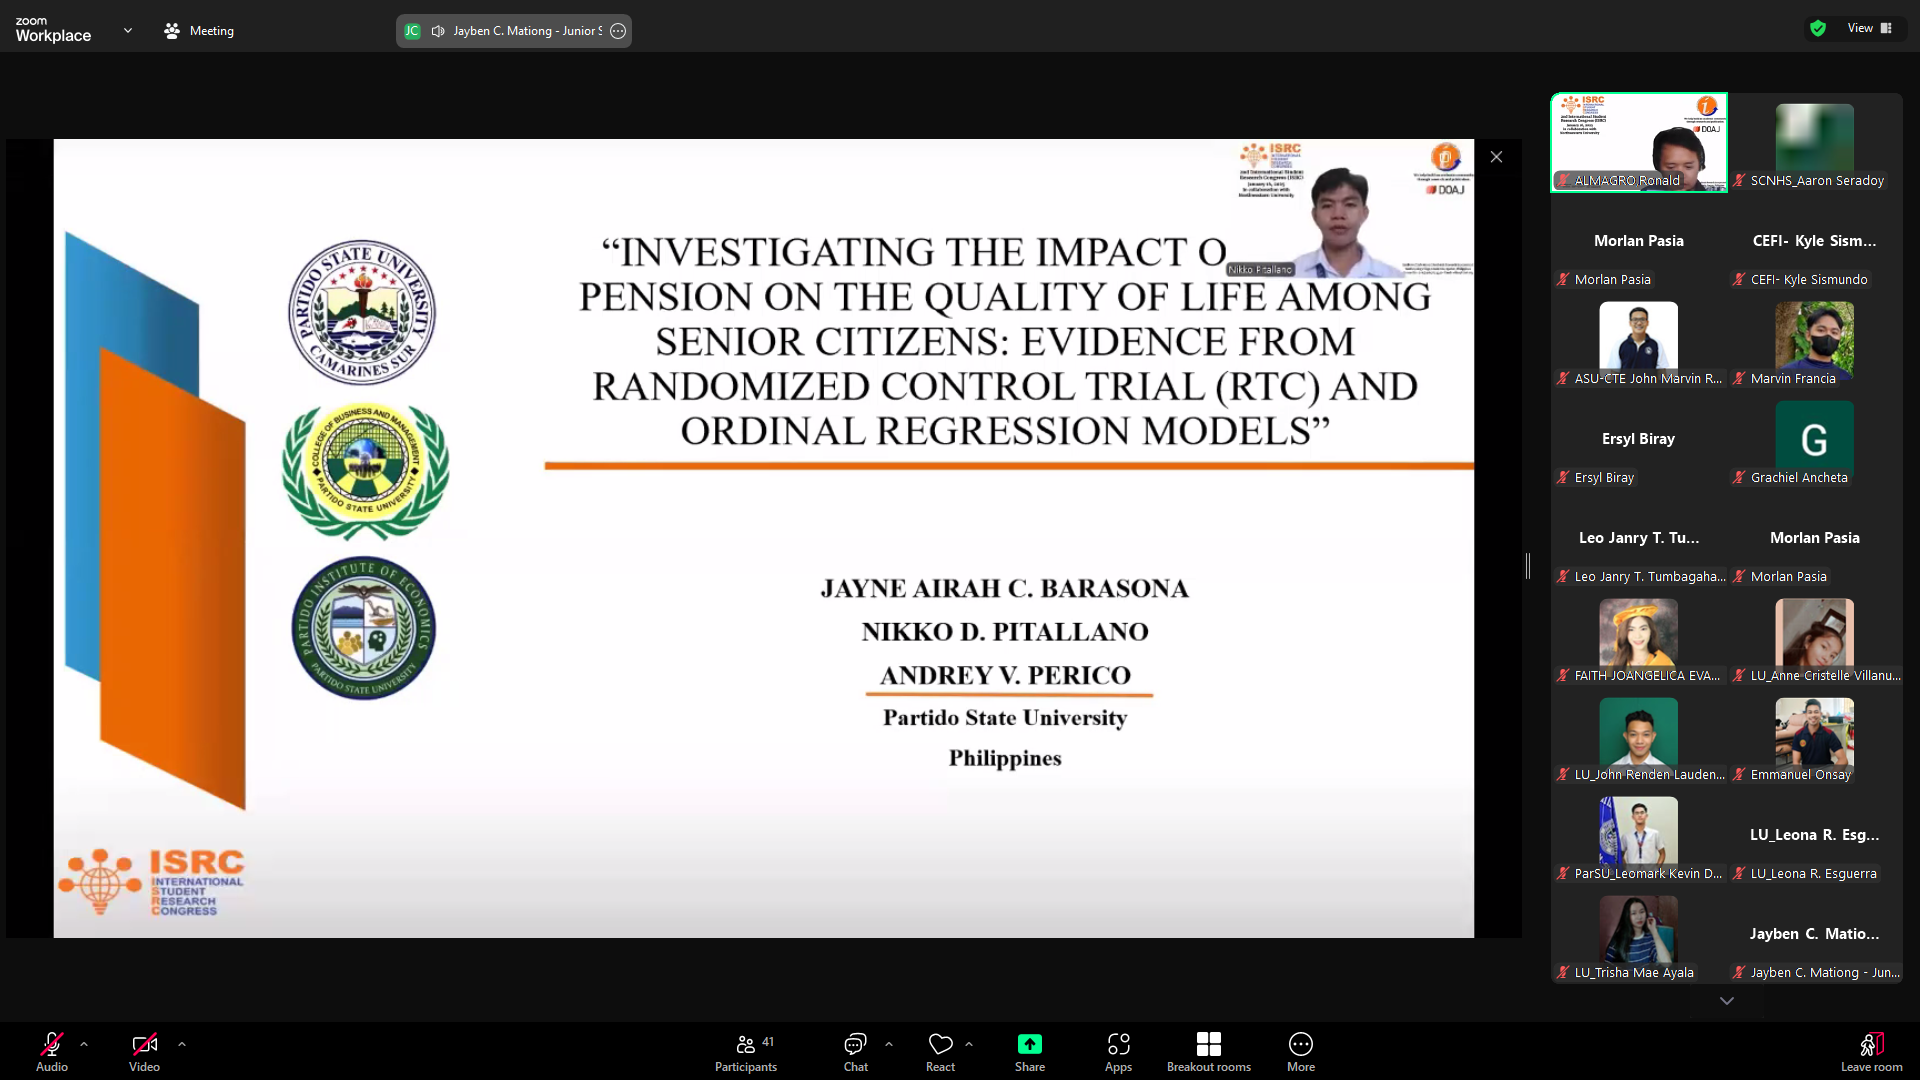Image resolution: width=1920 pixels, height=1080 pixels.
Task: Open Zoom Workplace dropdown chevron
Action: [x=128, y=31]
